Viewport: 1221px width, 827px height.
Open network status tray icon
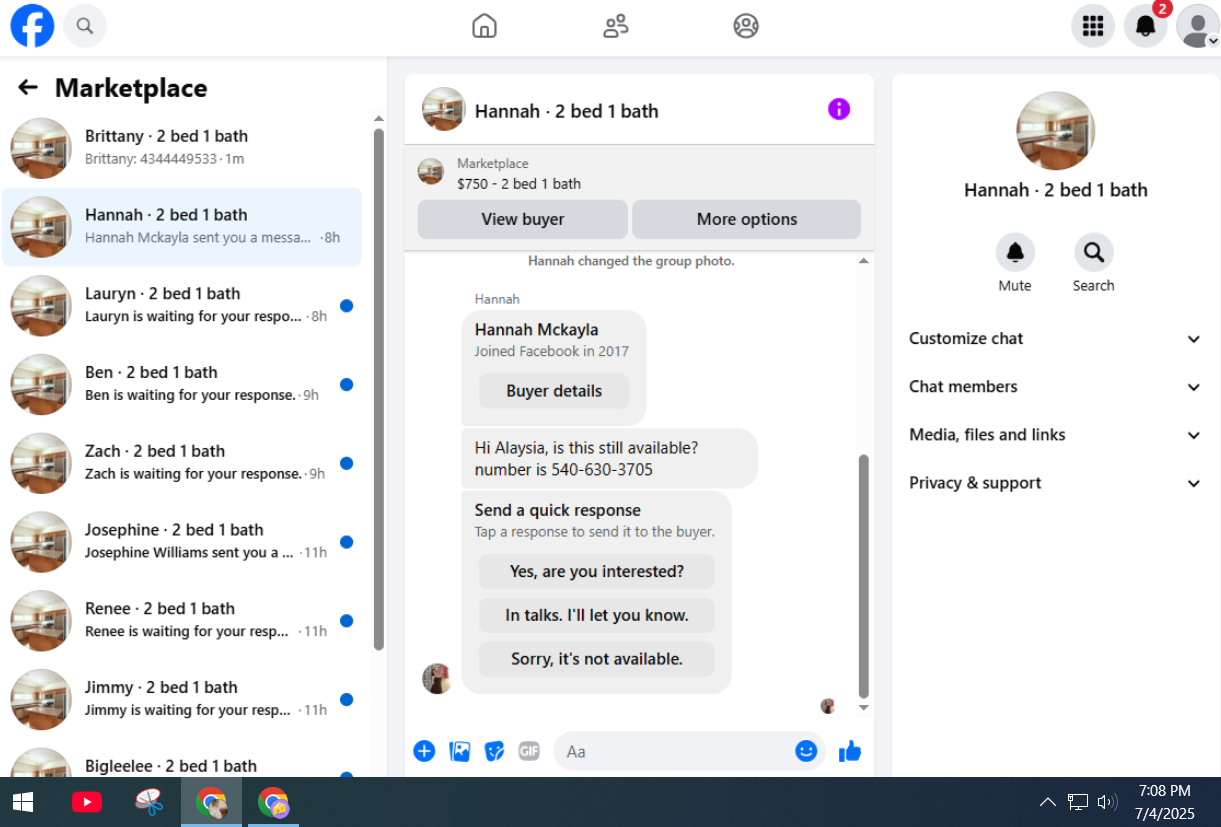[x=1077, y=802]
